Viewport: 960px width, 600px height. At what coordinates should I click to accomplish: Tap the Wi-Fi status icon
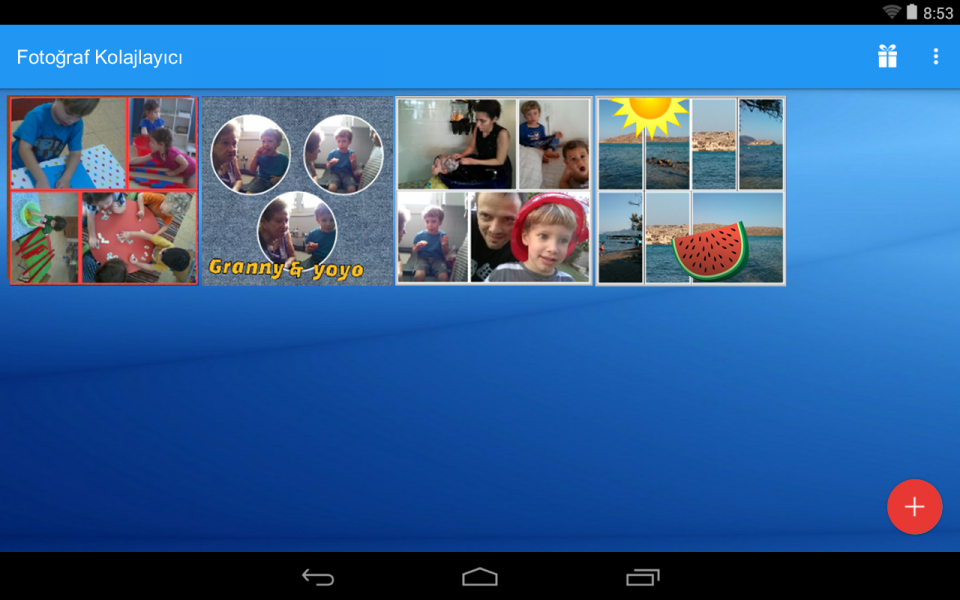(892, 12)
